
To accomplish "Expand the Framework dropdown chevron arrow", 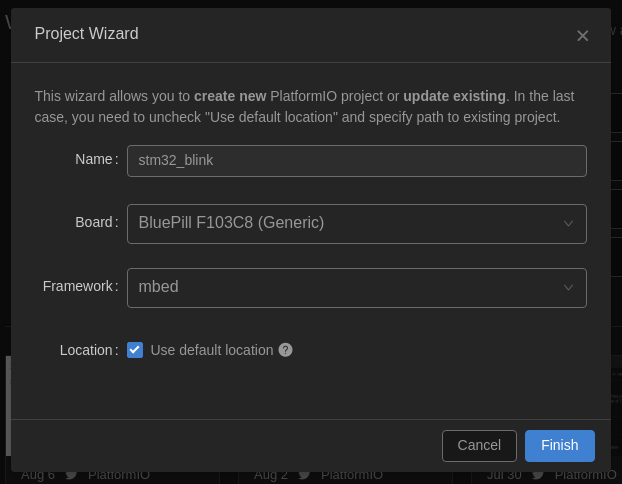I will pyautogui.click(x=568, y=288).
